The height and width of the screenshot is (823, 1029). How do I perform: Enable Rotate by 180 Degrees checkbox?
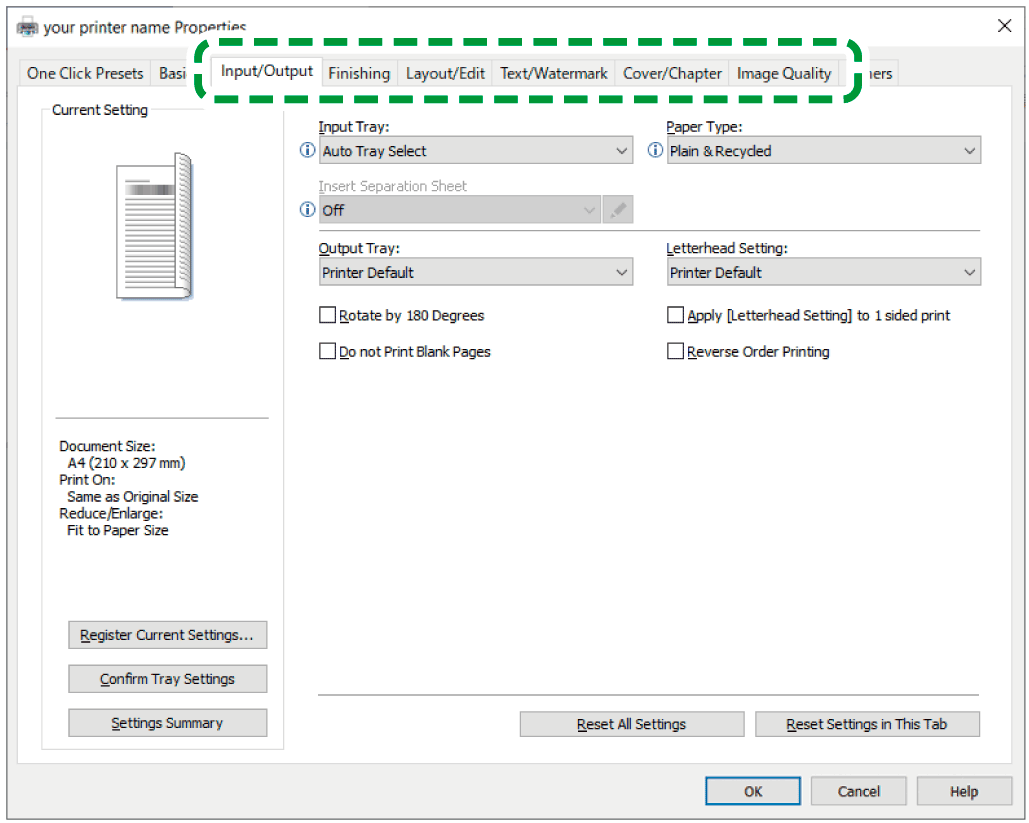[327, 315]
